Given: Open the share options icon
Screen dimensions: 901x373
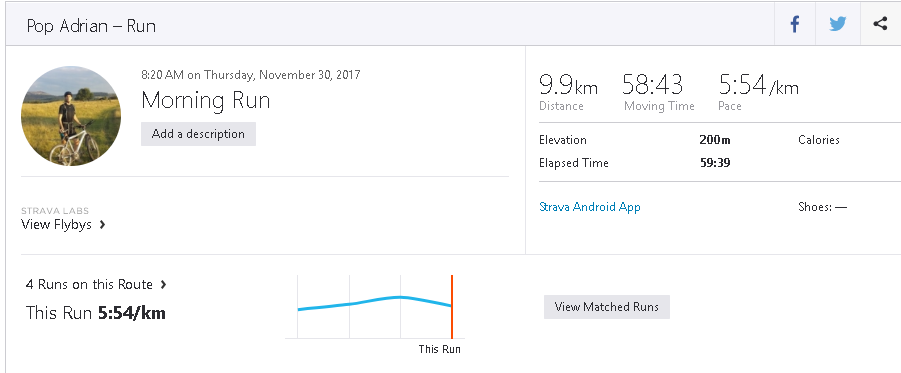Looking at the screenshot, I should 880,24.
